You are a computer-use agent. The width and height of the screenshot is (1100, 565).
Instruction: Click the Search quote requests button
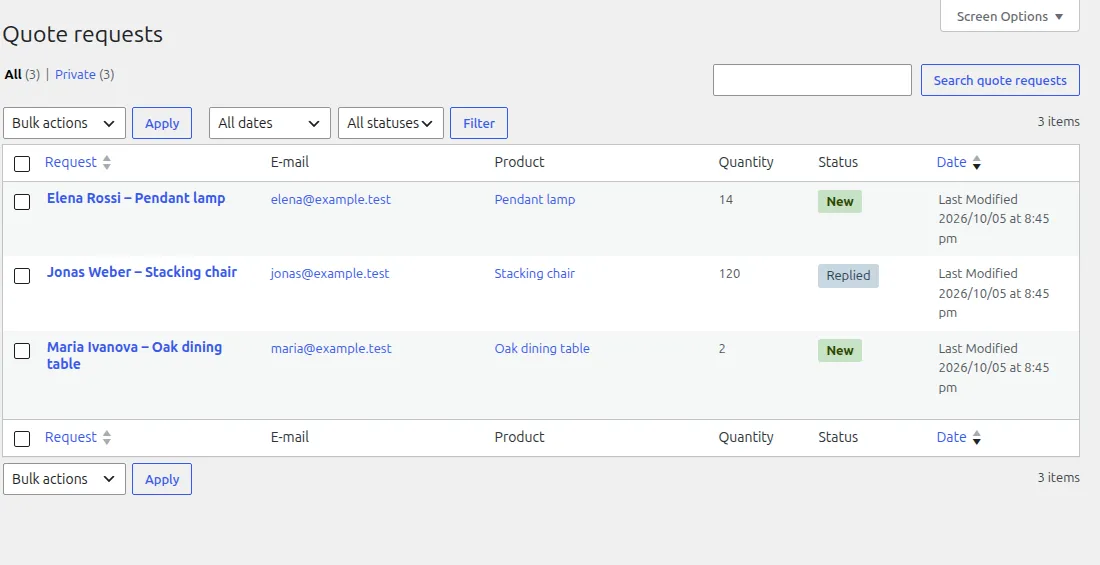click(1000, 80)
